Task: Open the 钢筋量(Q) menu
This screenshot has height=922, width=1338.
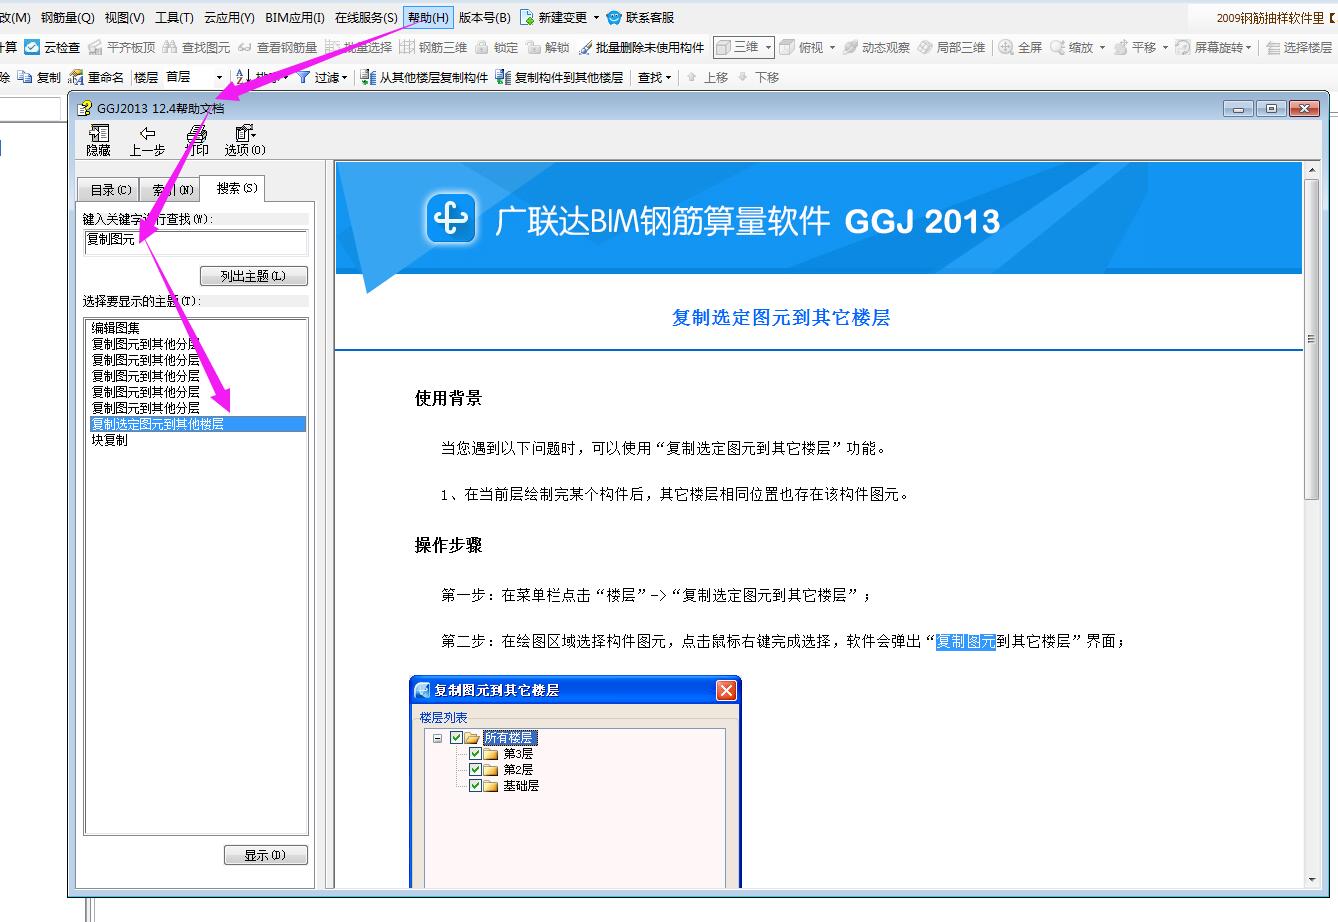Action: click(67, 17)
